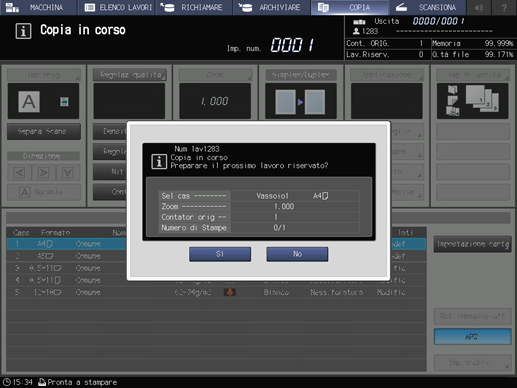Viewport: 517px width, 388px height.
Task: Open the Zoom setting
Action: point(215,75)
